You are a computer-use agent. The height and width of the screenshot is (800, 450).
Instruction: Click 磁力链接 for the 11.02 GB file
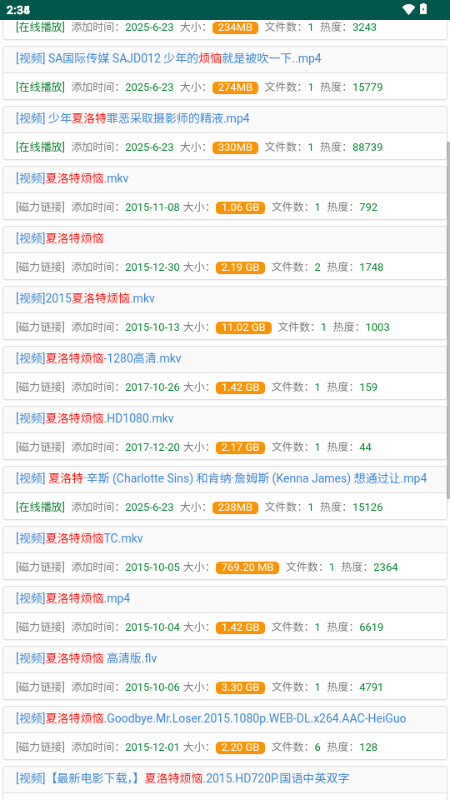[x=40, y=327]
